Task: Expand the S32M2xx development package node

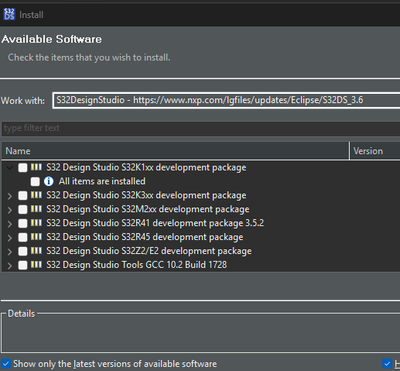Action: (10, 210)
